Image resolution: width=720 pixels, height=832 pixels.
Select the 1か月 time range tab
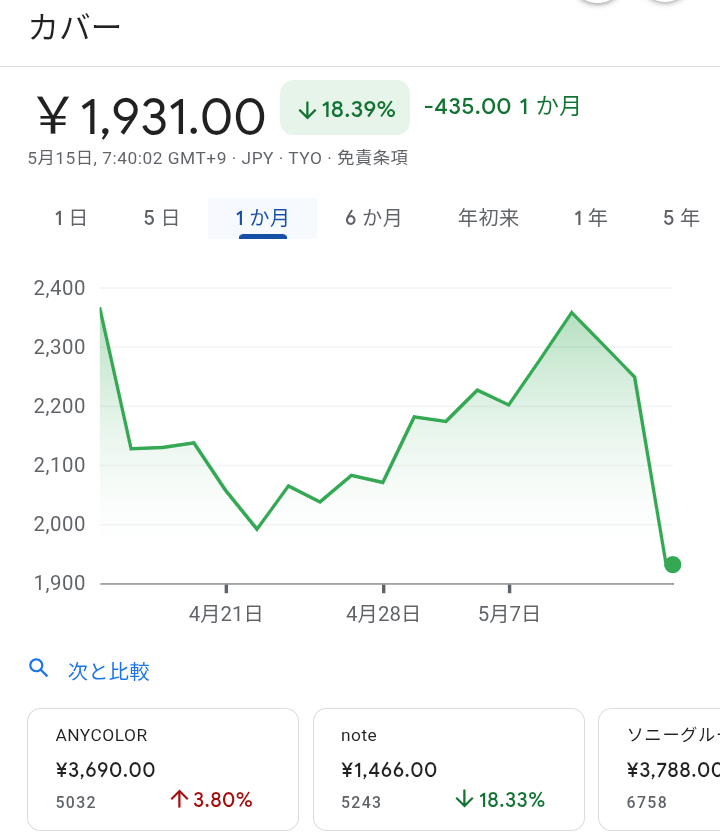(262, 218)
